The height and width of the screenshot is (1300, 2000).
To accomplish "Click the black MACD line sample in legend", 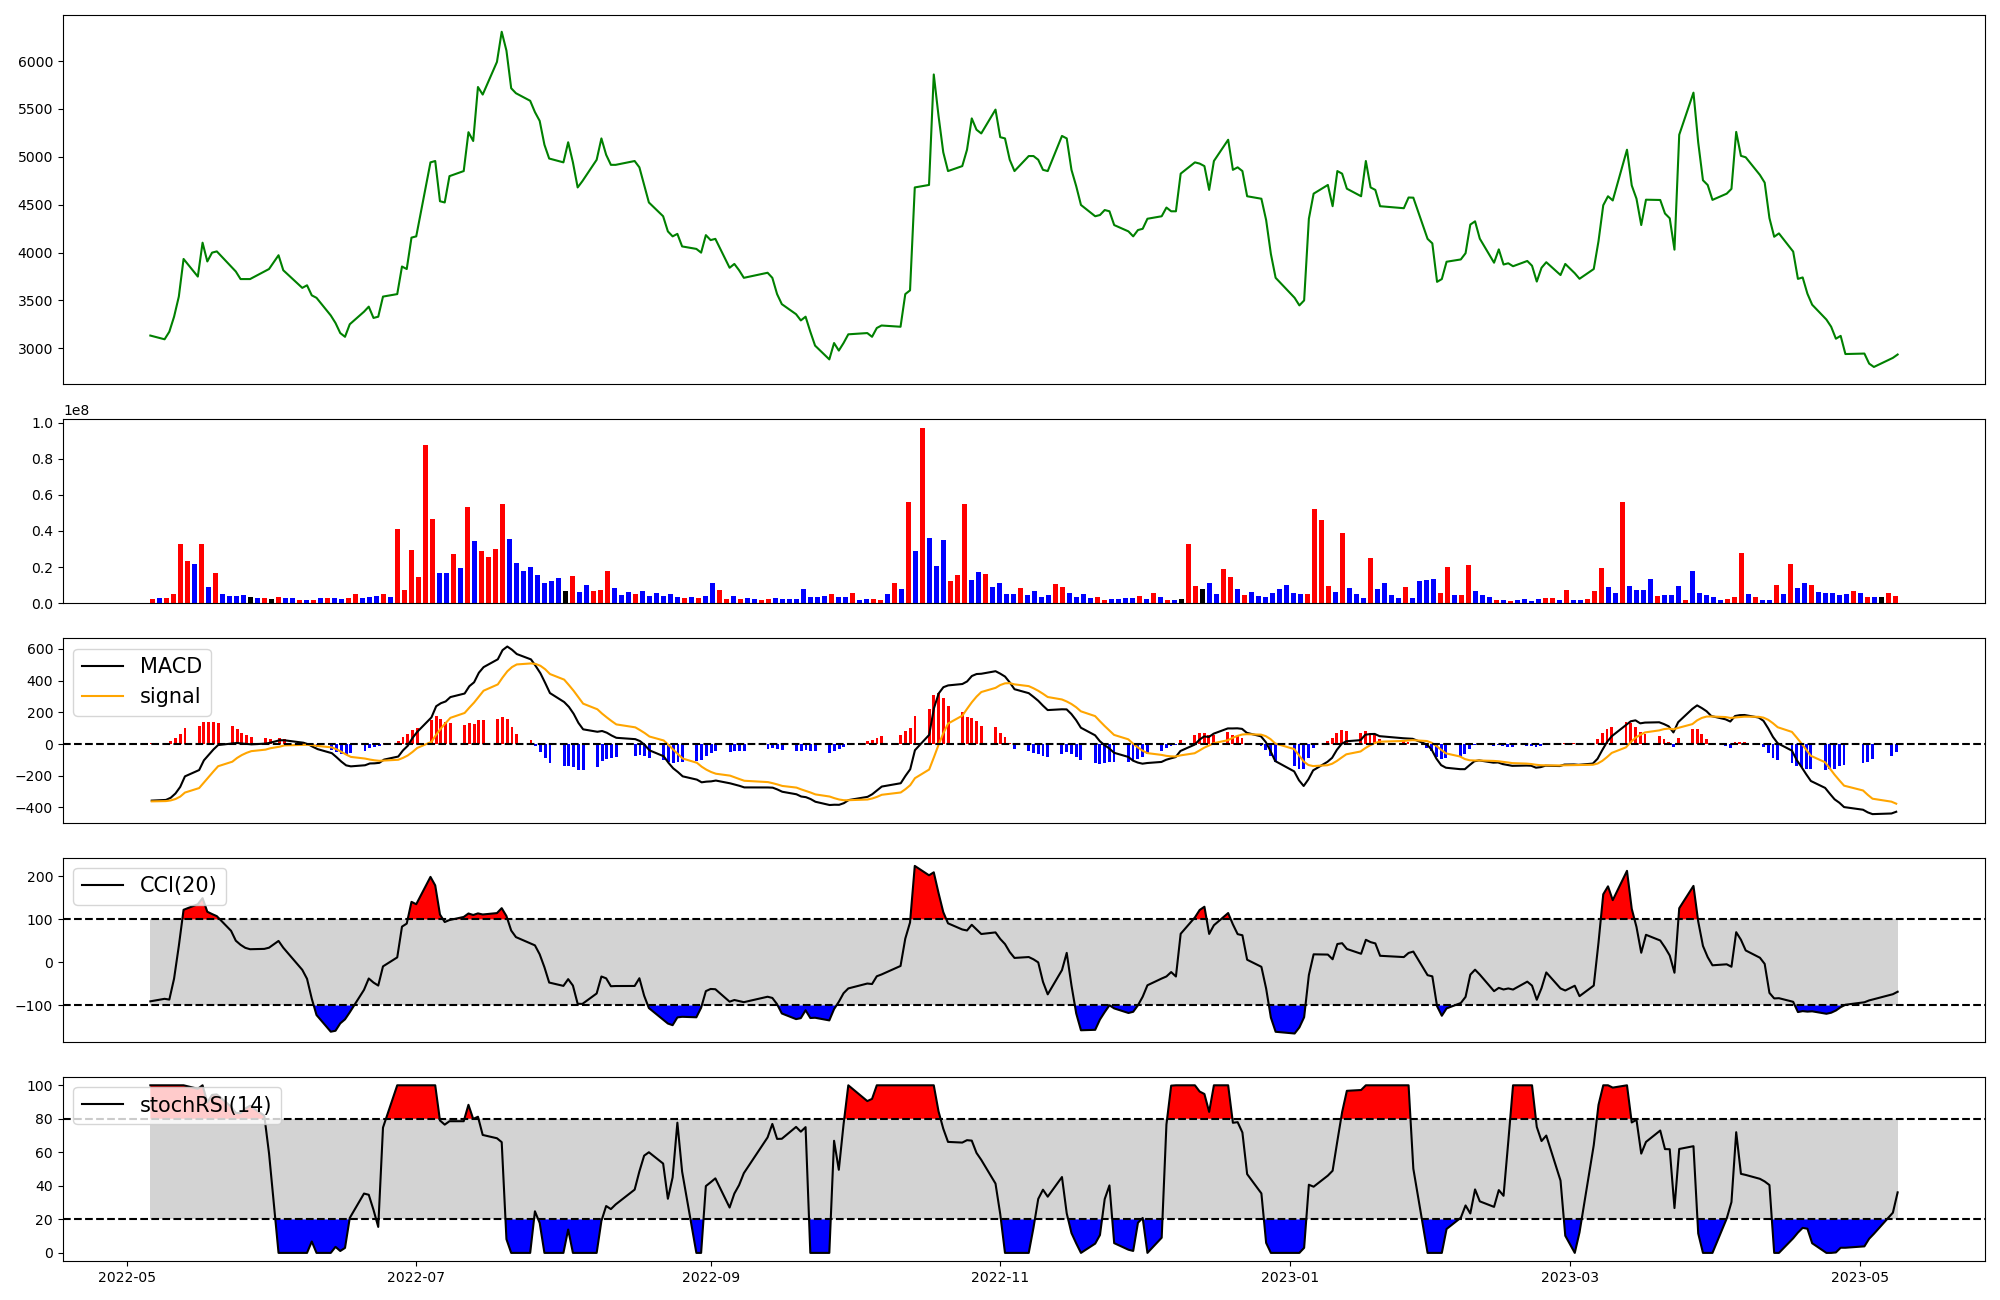I will click(x=102, y=666).
